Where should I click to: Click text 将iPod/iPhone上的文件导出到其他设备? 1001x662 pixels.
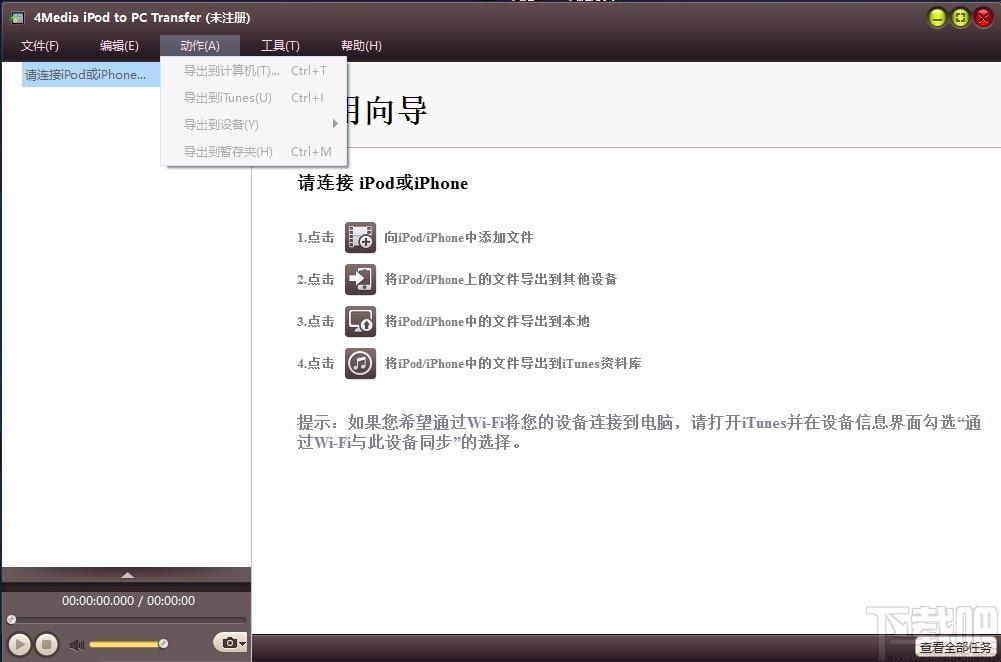point(500,280)
